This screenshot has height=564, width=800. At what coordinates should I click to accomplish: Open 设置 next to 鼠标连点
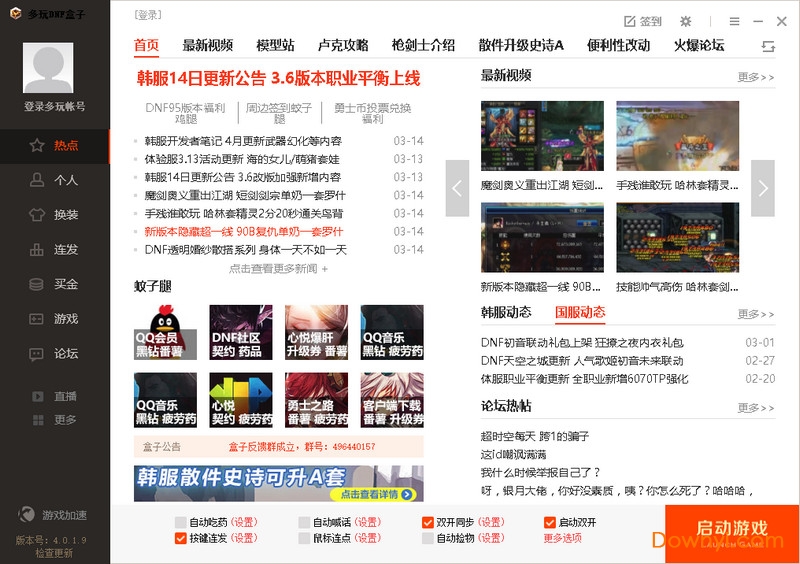(x=367, y=538)
